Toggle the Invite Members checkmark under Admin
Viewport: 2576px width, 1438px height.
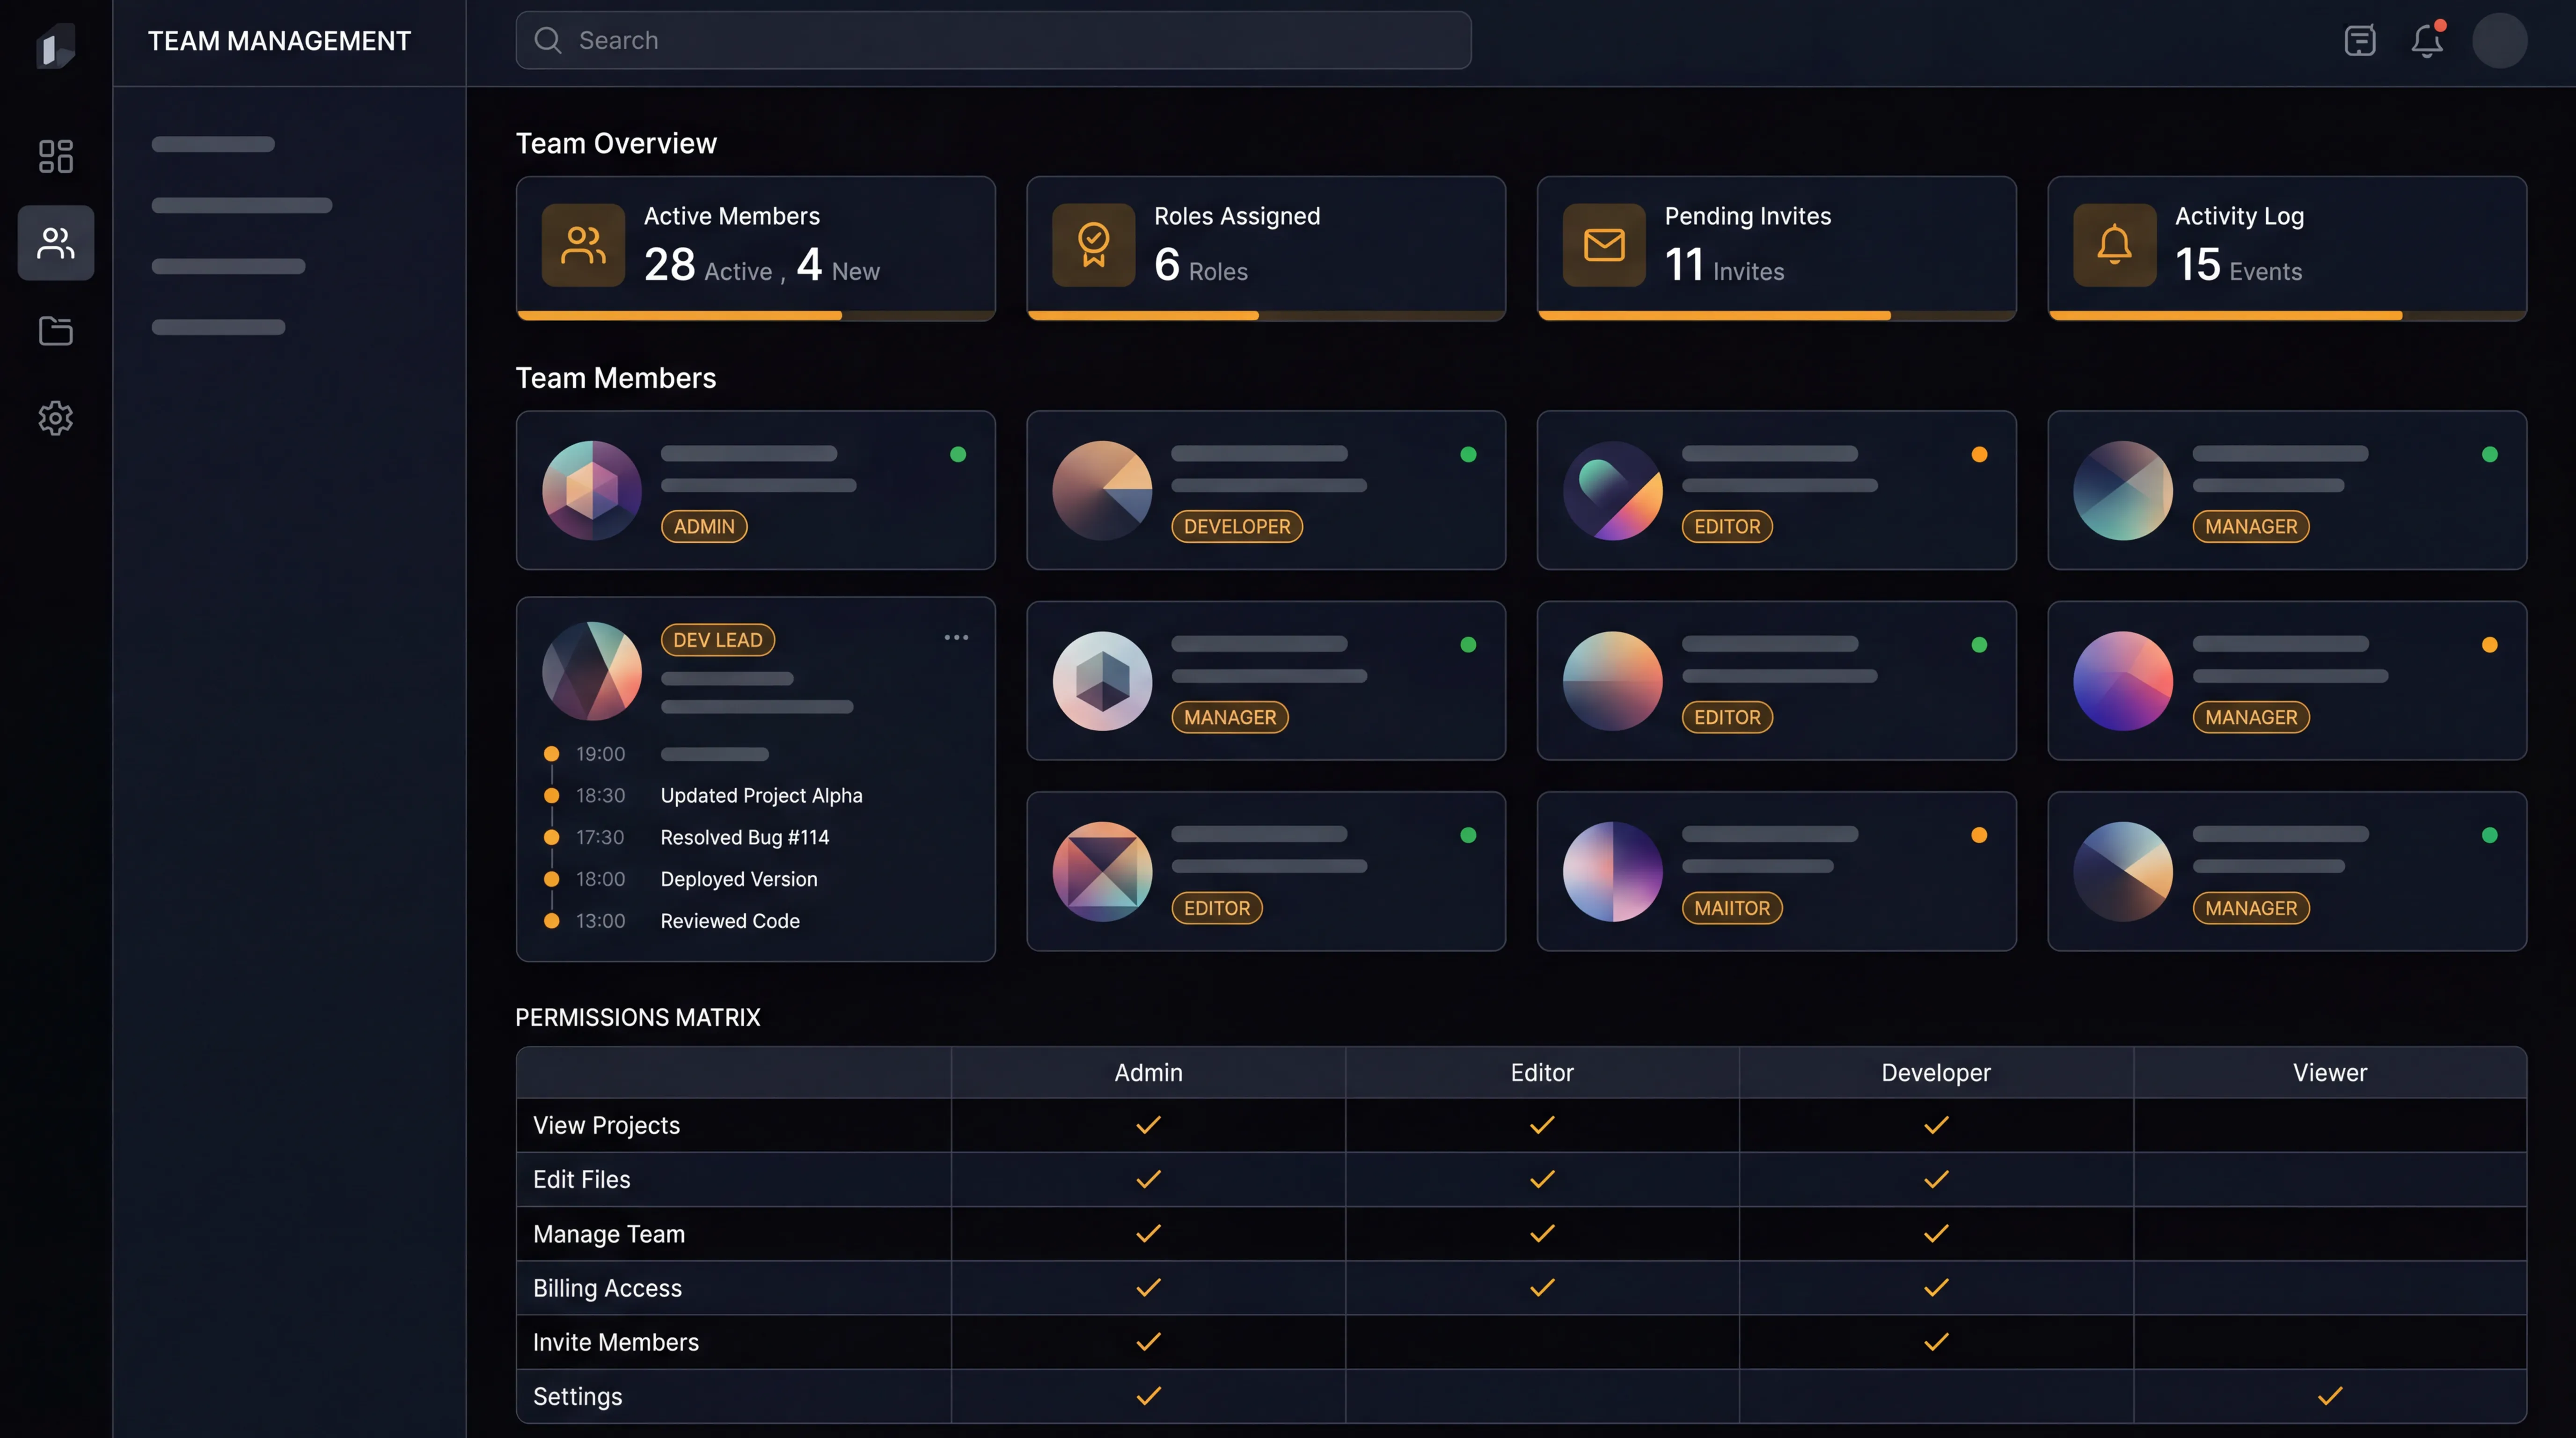coord(1148,1342)
